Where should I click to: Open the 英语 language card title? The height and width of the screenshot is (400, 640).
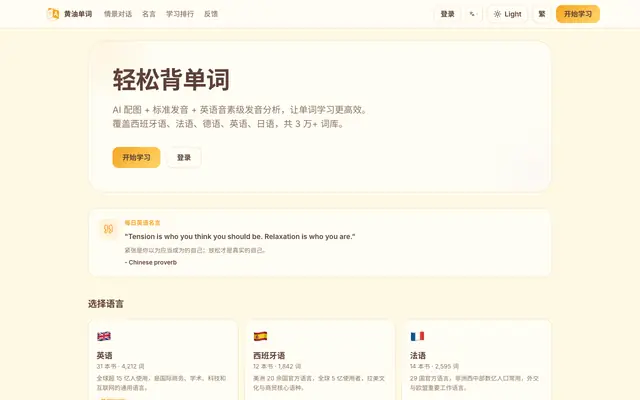tap(104, 355)
